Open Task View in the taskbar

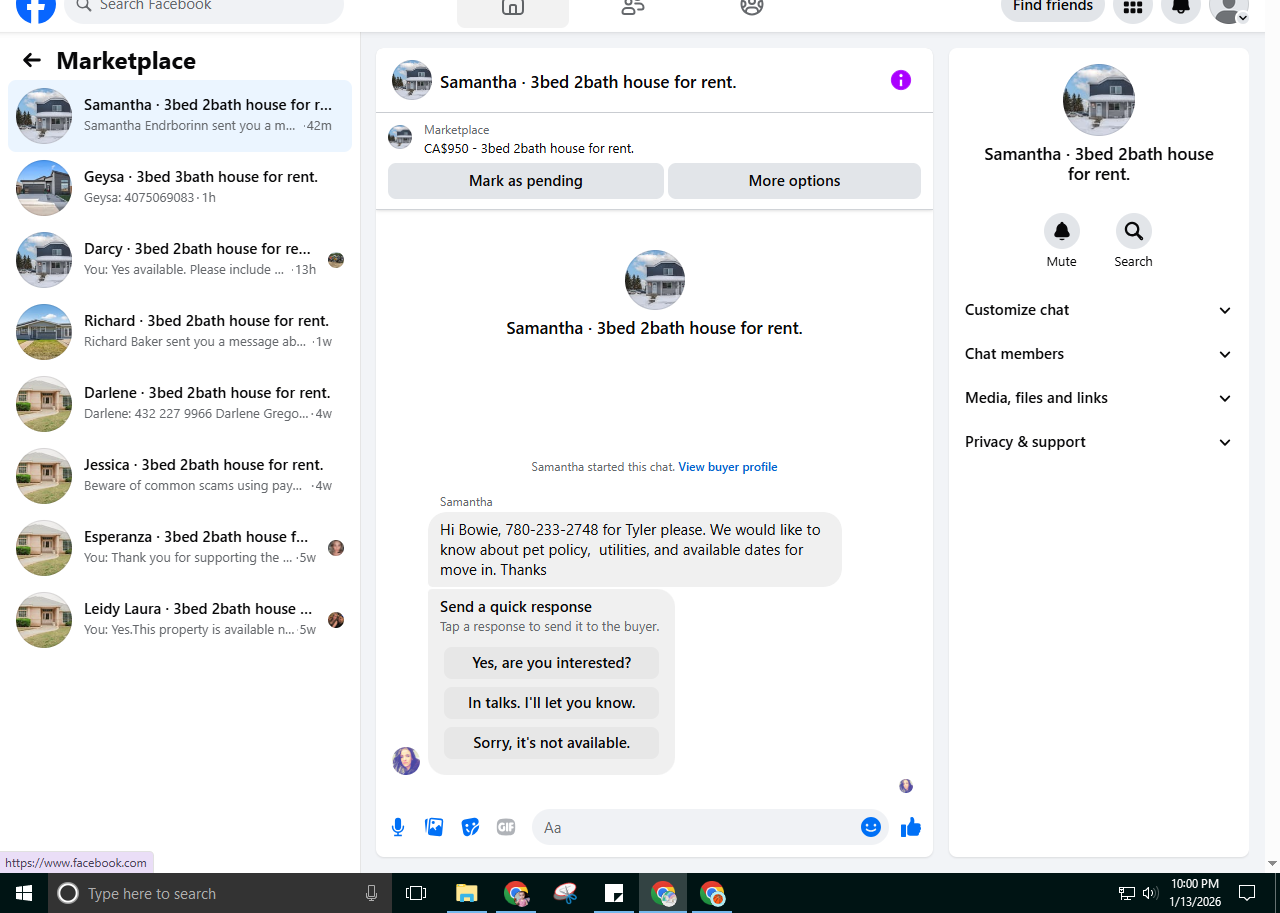[x=416, y=893]
